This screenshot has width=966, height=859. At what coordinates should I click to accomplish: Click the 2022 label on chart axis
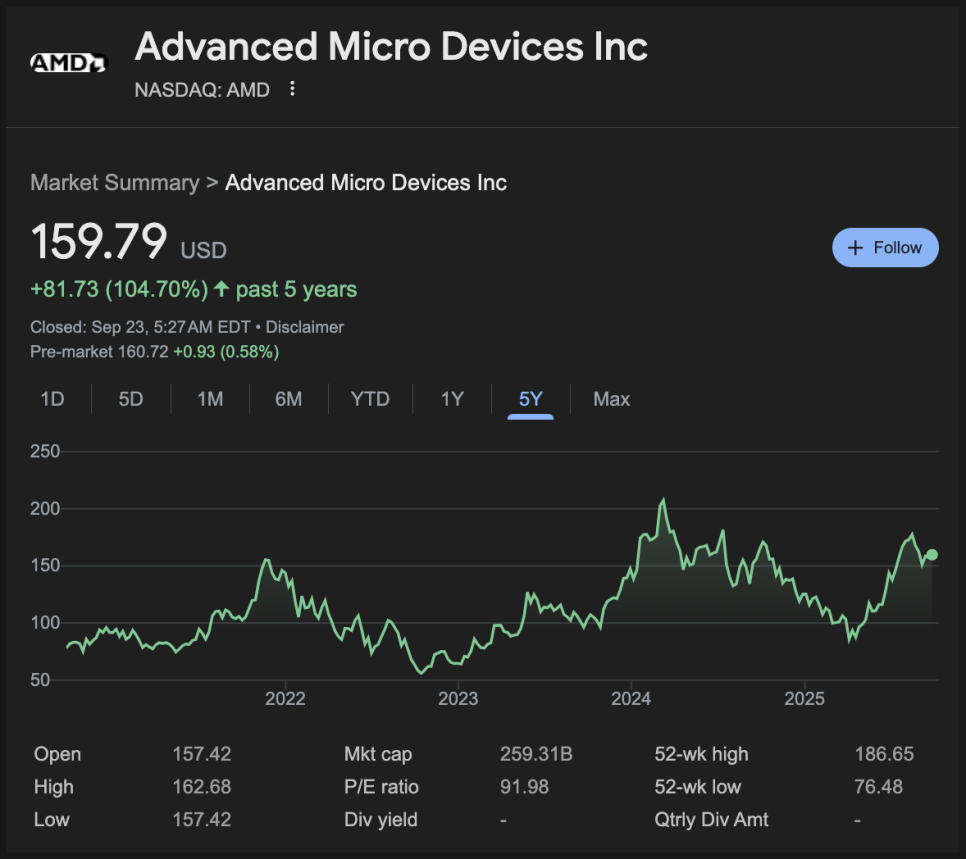pos(285,698)
